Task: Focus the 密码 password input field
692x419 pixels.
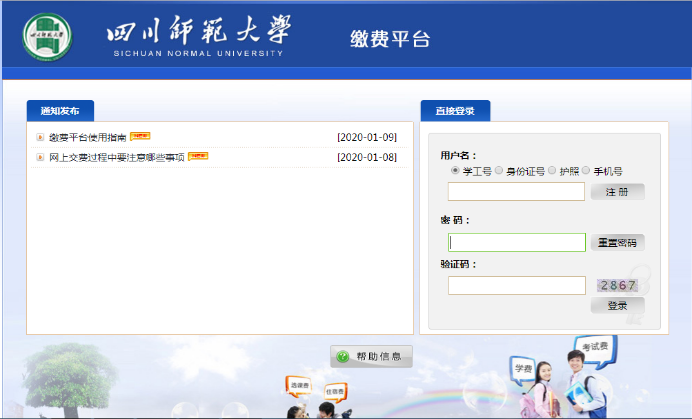Action: [x=517, y=242]
